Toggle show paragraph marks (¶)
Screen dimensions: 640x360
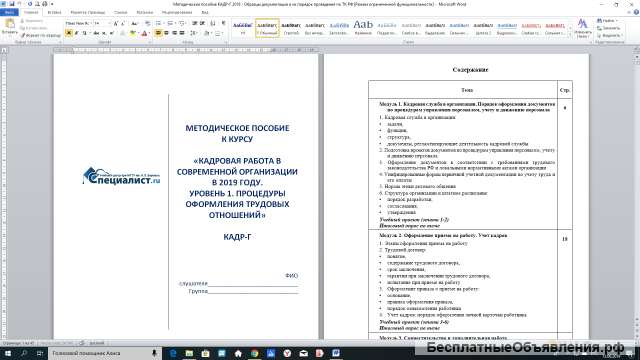223,23
